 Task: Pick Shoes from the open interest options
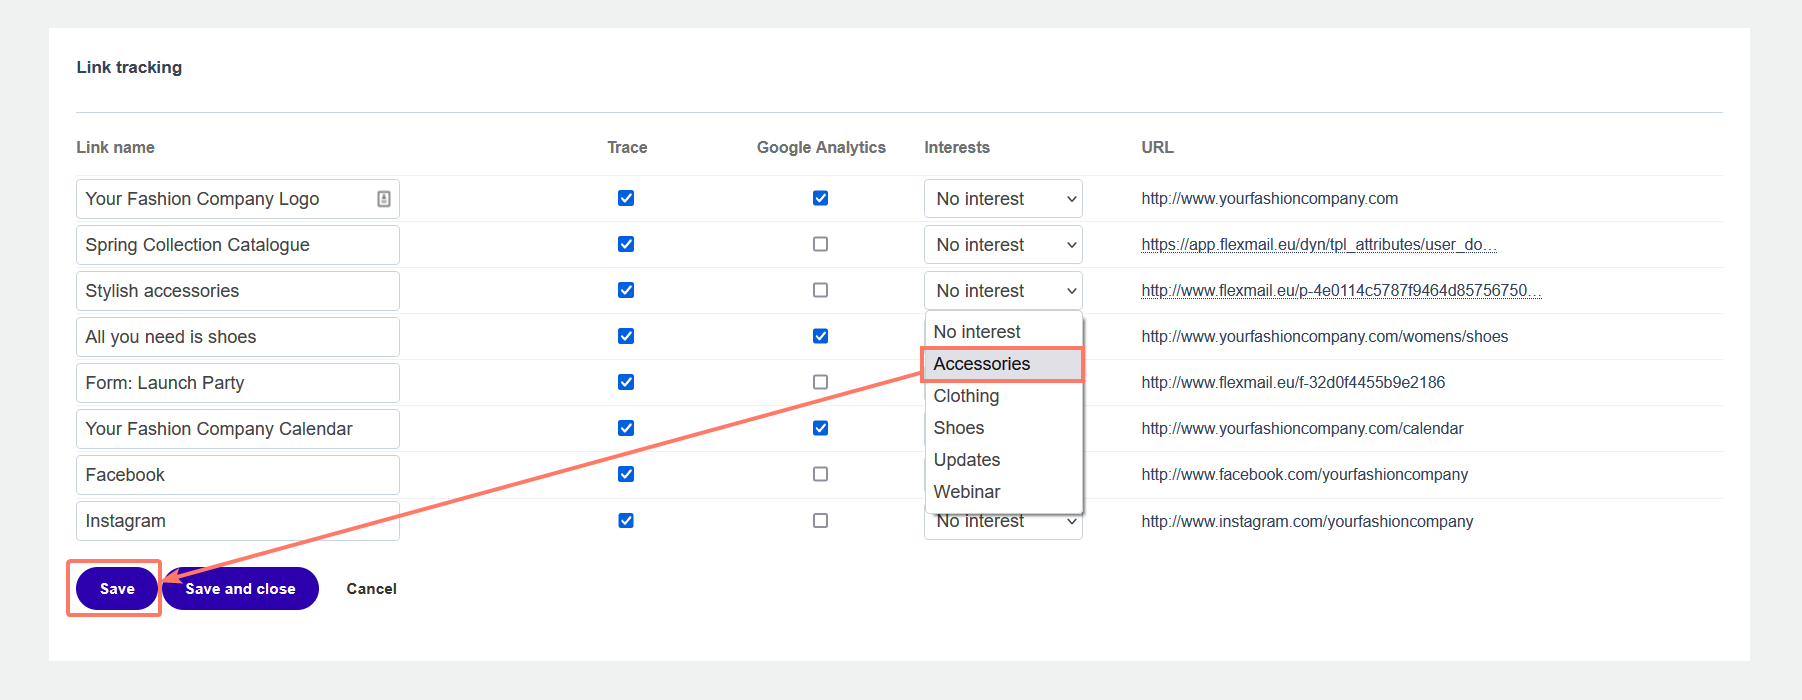959,428
